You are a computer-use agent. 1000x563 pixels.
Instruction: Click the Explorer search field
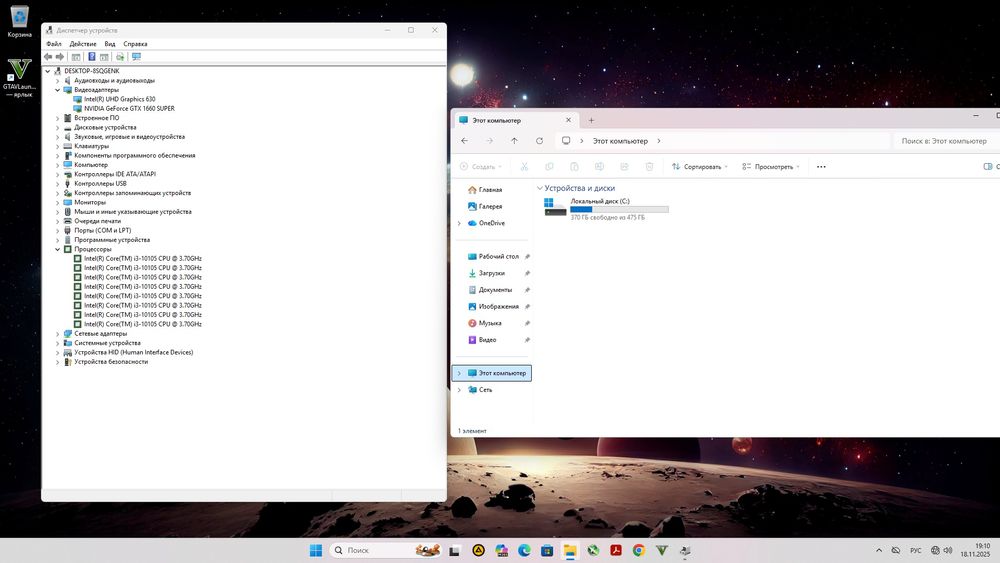(x=943, y=141)
